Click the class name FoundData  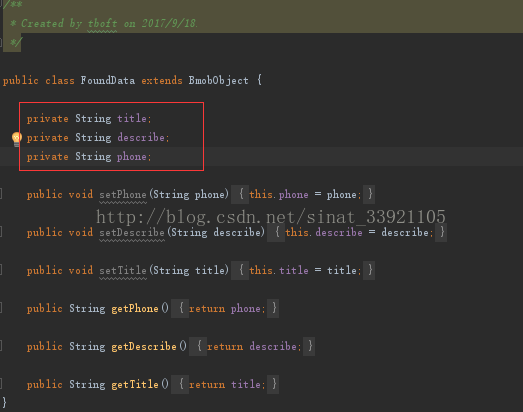(107, 81)
